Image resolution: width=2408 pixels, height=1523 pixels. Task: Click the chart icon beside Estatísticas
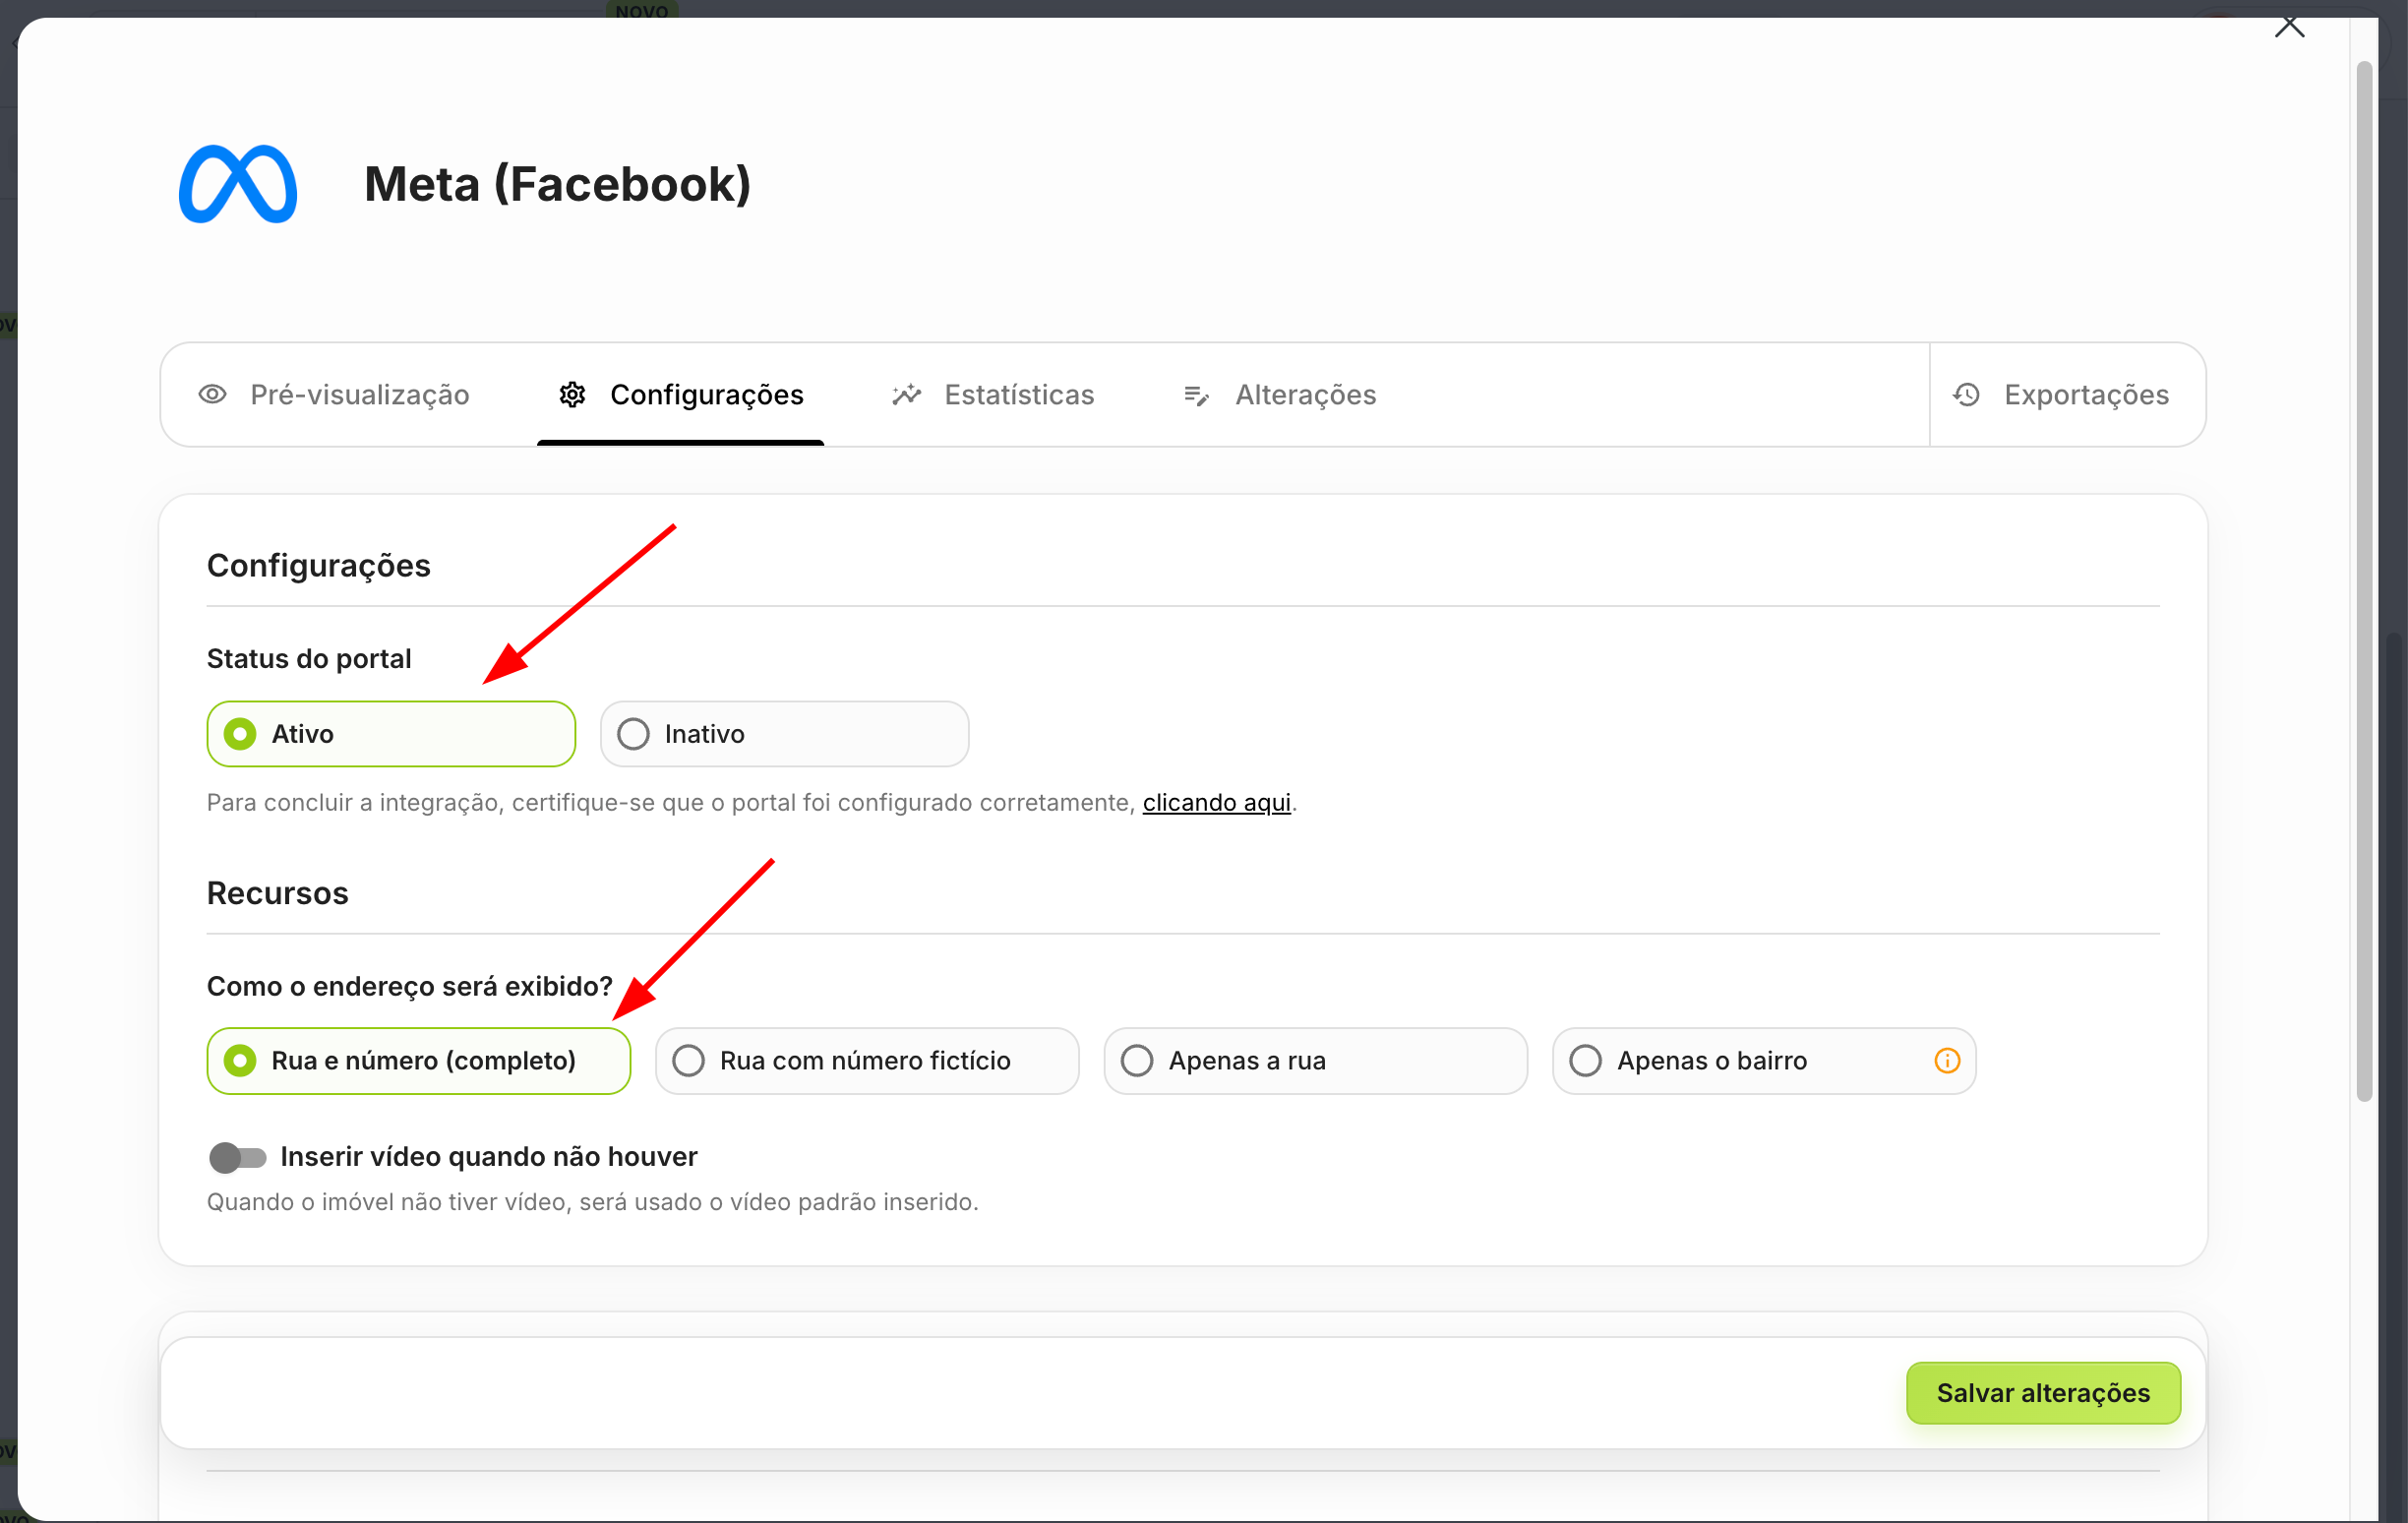(906, 394)
